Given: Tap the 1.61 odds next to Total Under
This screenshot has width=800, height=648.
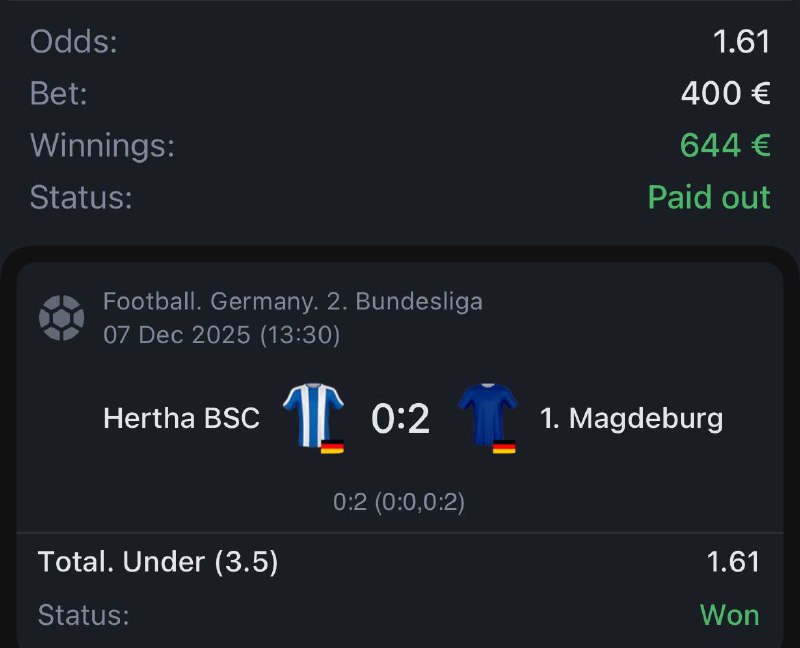Looking at the screenshot, I should click(x=733, y=562).
